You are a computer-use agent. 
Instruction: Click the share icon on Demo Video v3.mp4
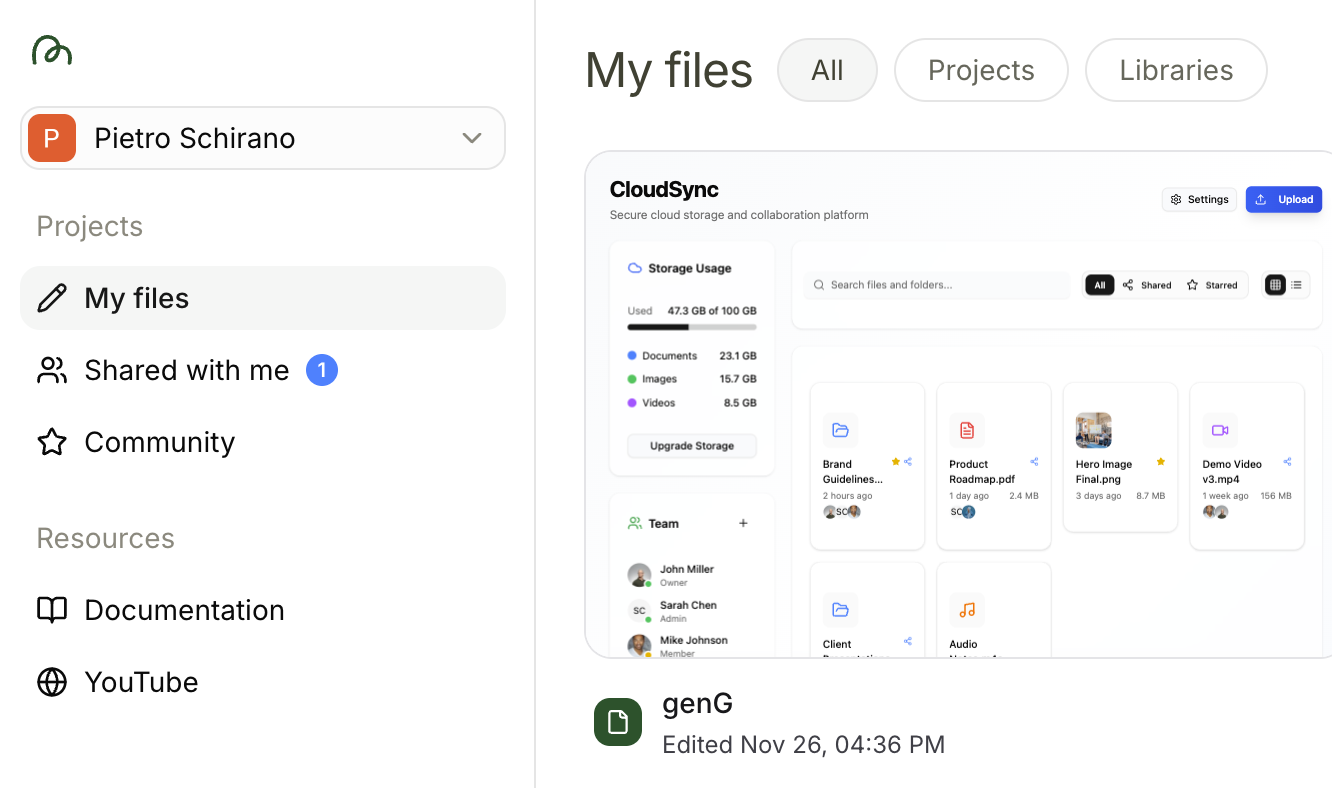click(x=1286, y=461)
